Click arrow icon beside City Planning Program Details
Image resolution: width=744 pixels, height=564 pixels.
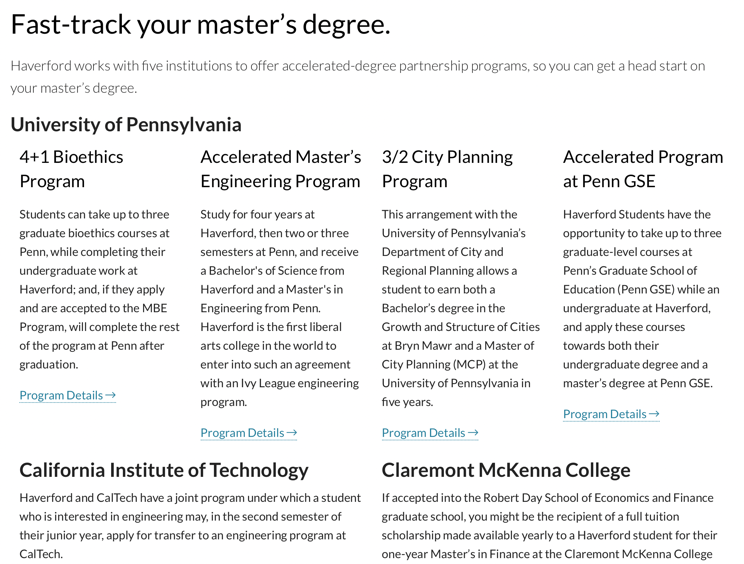point(473,432)
